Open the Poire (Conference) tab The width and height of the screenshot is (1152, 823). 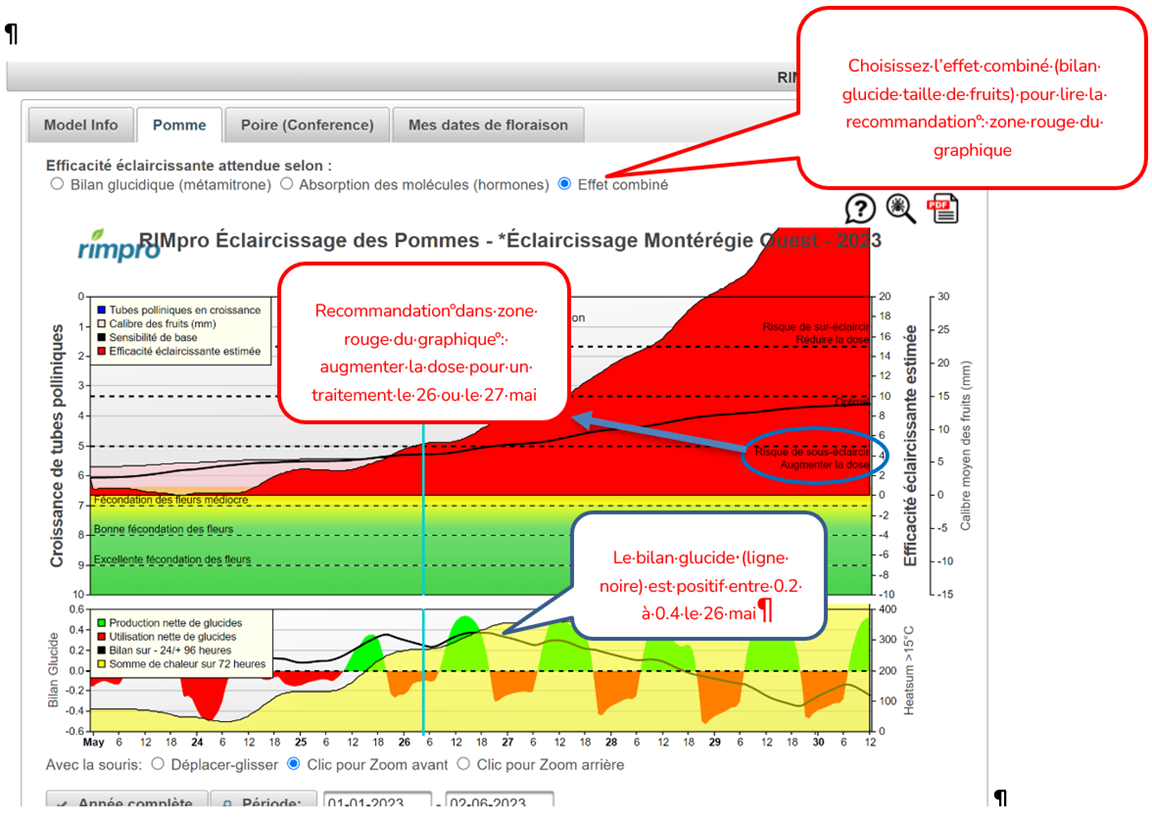click(x=307, y=125)
